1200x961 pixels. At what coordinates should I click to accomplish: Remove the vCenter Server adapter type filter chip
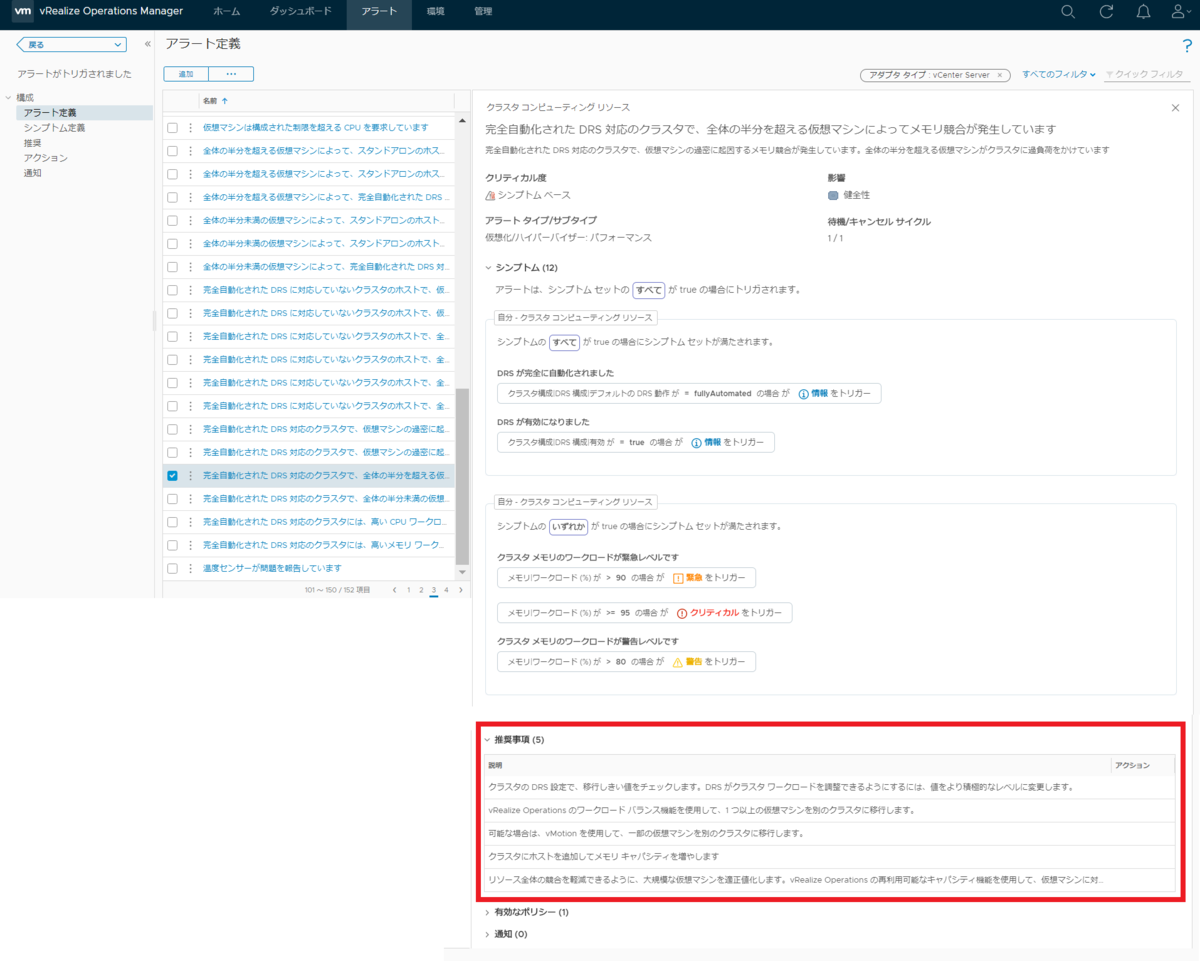click(1000, 75)
